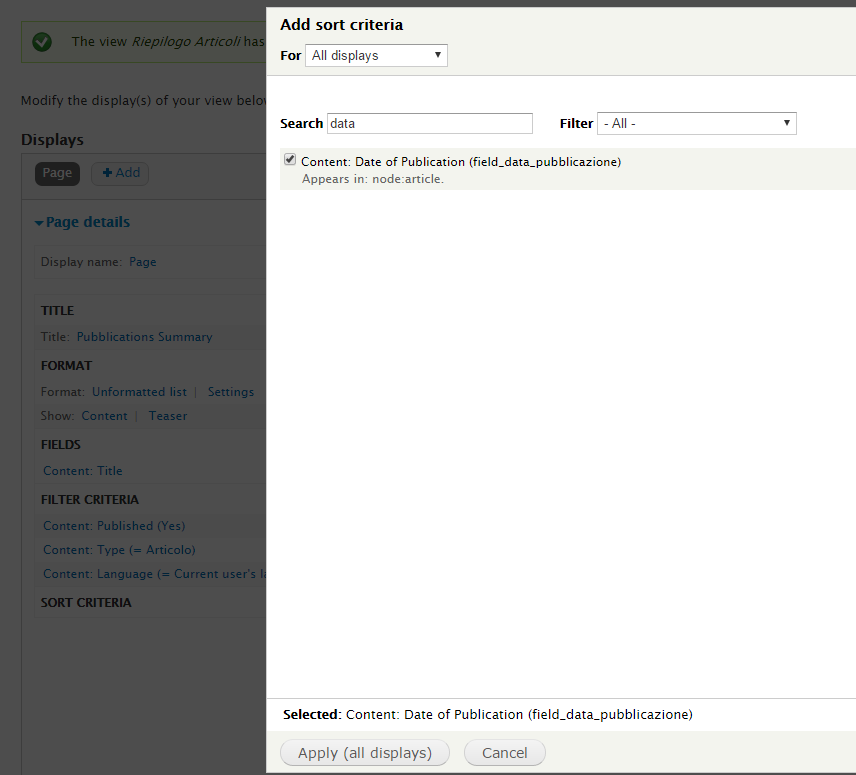Image resolution: width=856 pixels, height=775 pixels.
Task: Open the Pubblications Summary title link
Action: (x=144, y=337)
